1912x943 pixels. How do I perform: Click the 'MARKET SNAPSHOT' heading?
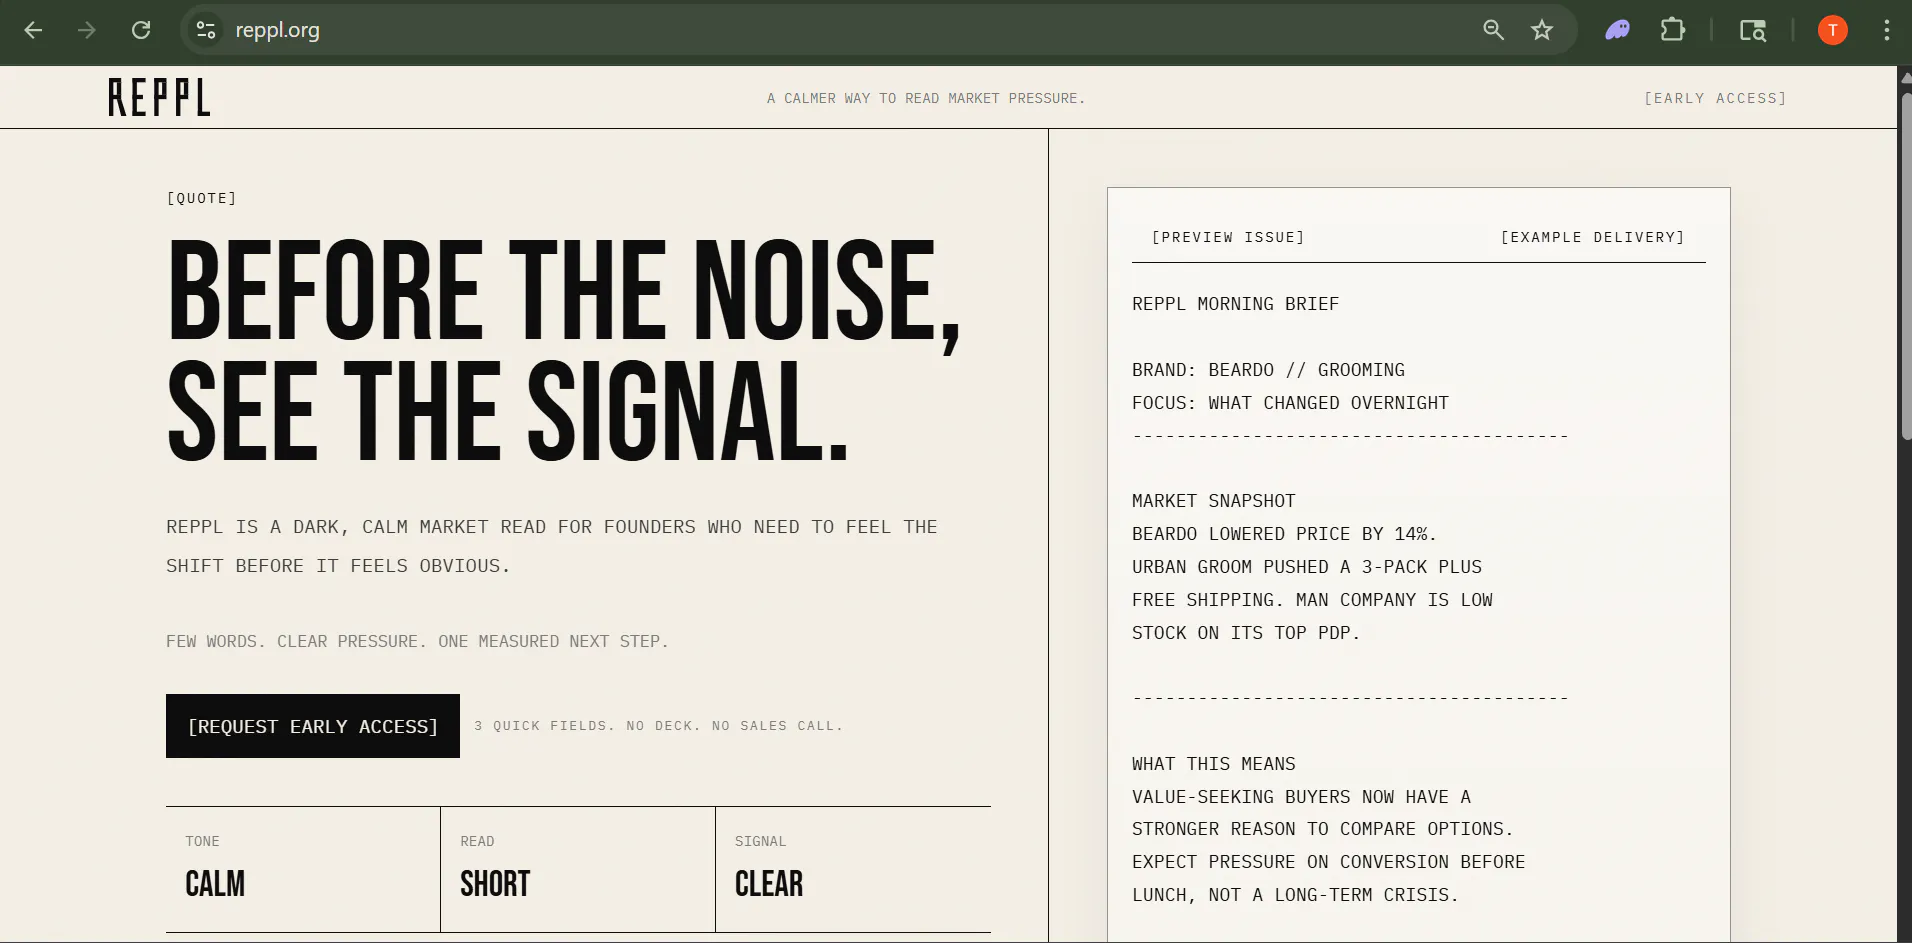tap(1213, 501)
